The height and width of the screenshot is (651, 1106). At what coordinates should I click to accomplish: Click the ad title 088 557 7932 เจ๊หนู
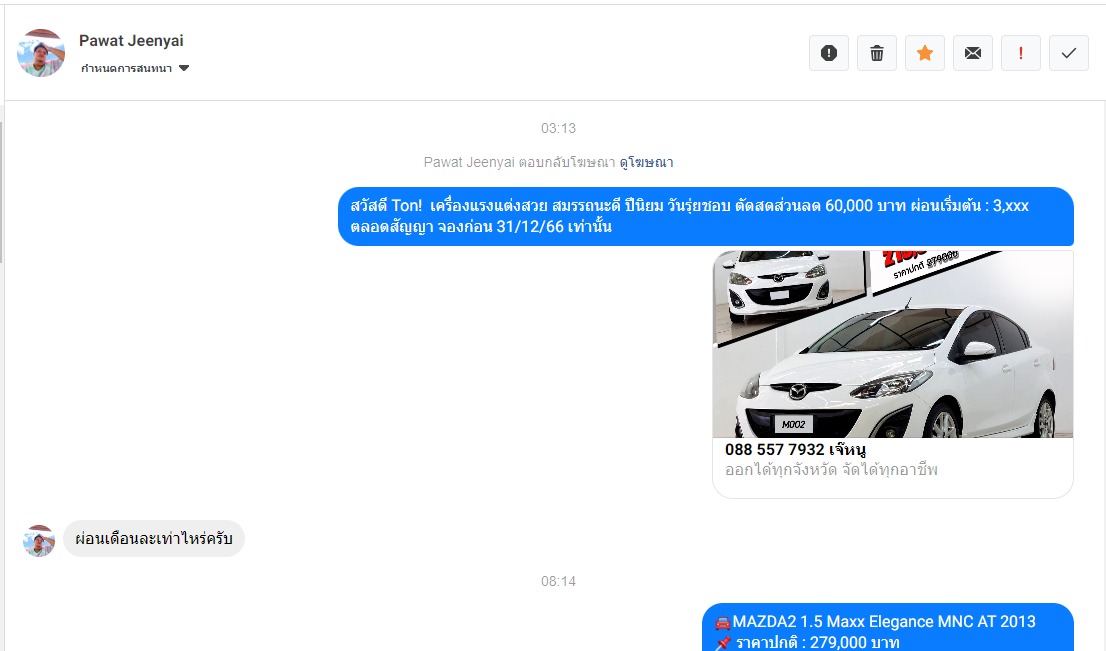click(795, 449)
